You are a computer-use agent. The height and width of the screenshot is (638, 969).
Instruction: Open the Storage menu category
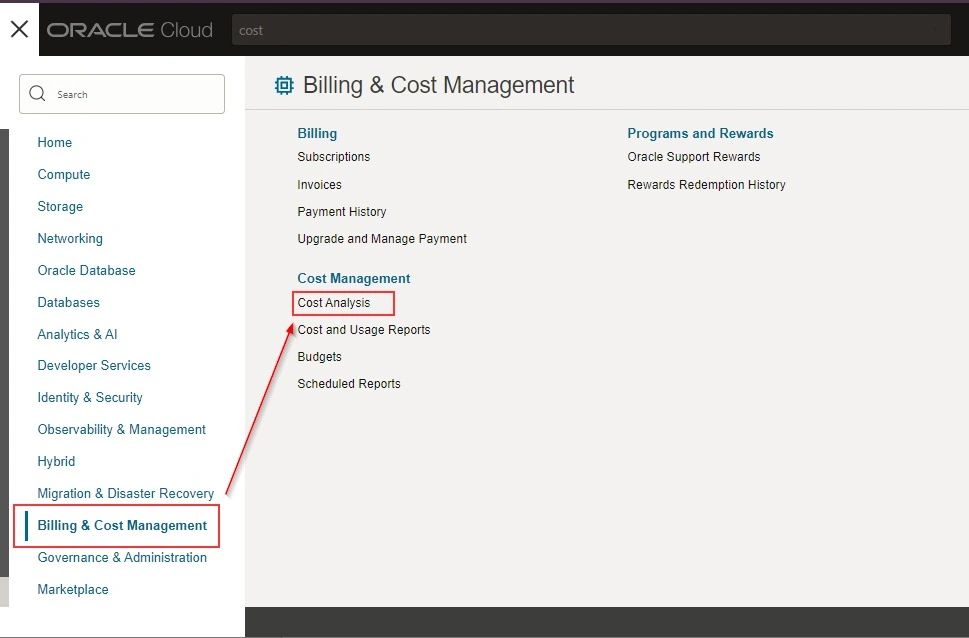point(60,206)
